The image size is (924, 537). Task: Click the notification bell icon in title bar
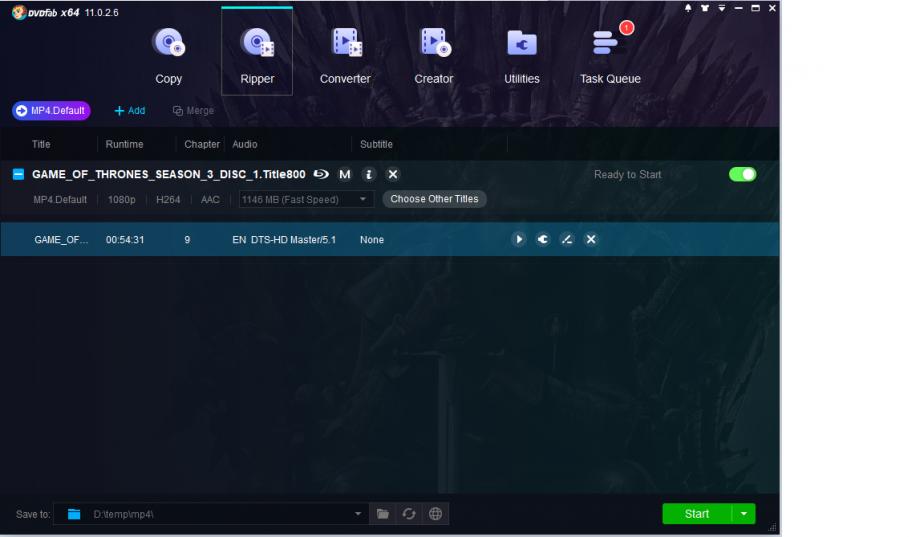(688, 8)
